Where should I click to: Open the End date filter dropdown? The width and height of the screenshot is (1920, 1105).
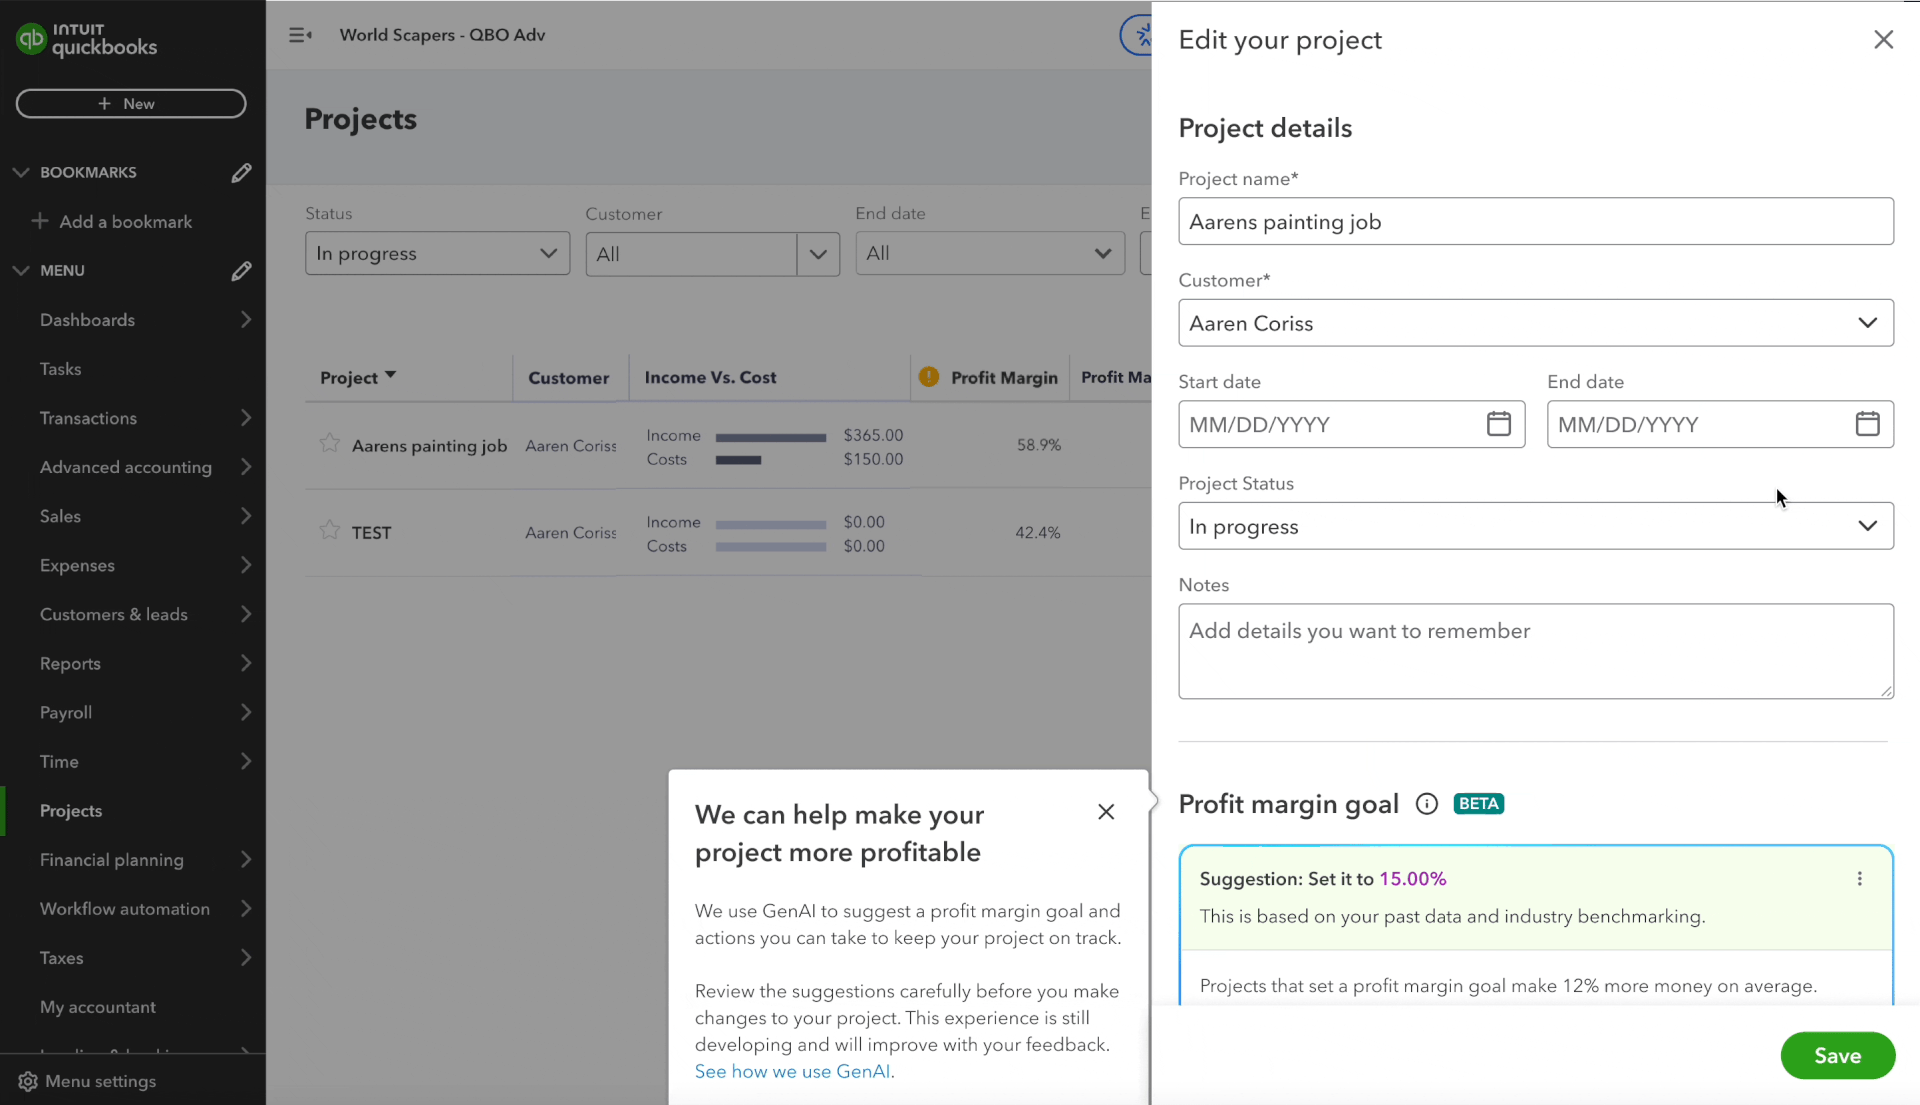pyautogui.click(x=990, y=253)
